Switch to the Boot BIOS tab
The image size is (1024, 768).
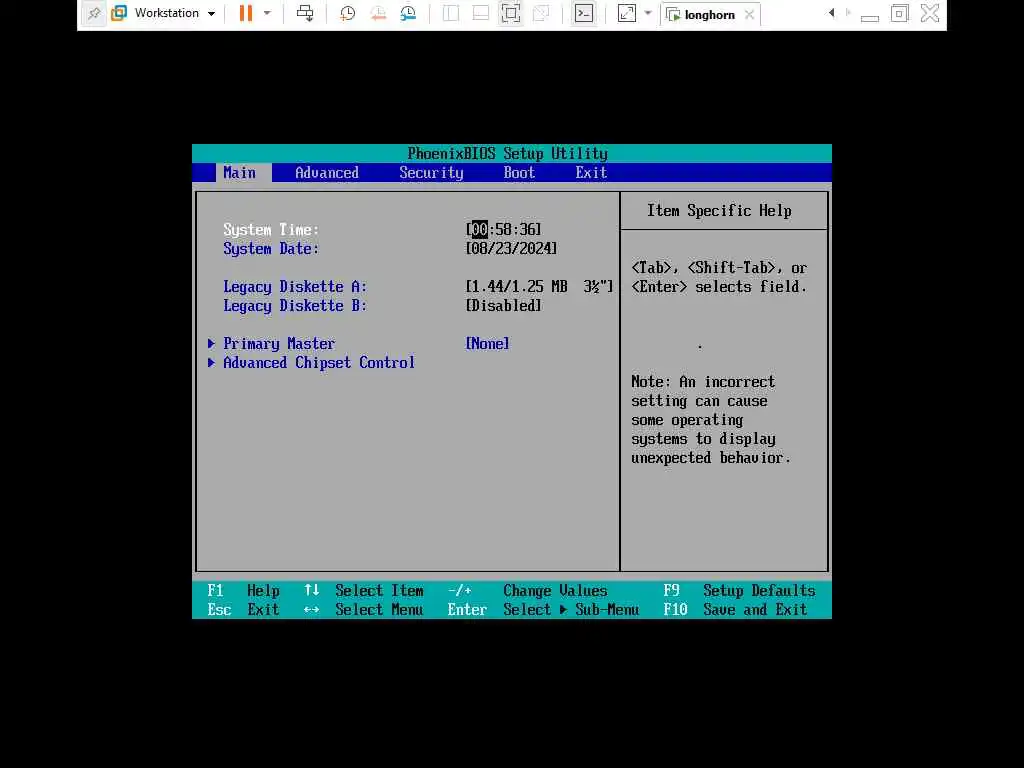[519, 172]
